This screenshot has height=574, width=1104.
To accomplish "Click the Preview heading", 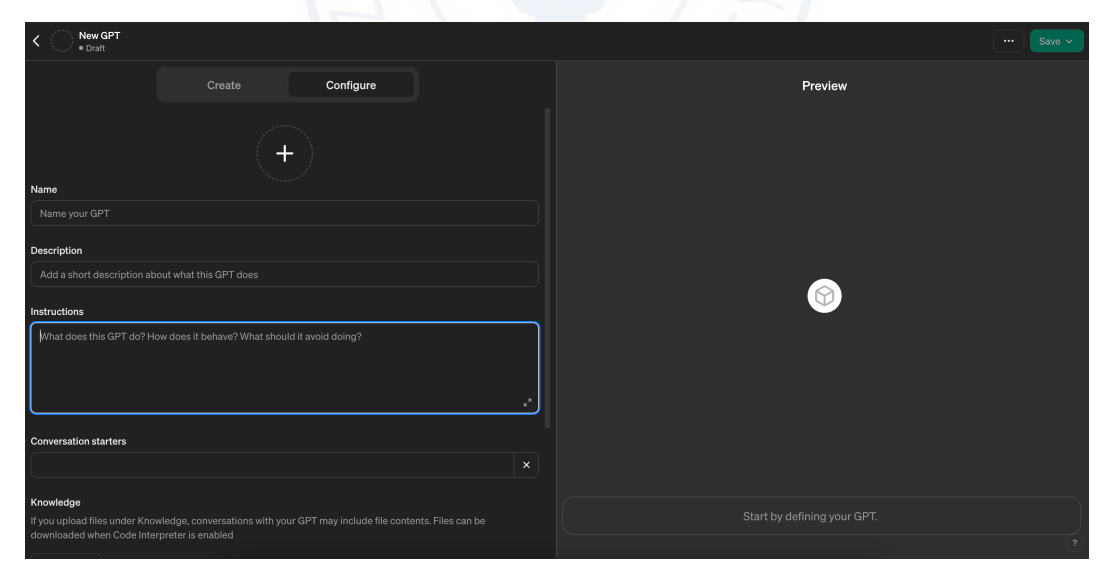I will [824, 86].
